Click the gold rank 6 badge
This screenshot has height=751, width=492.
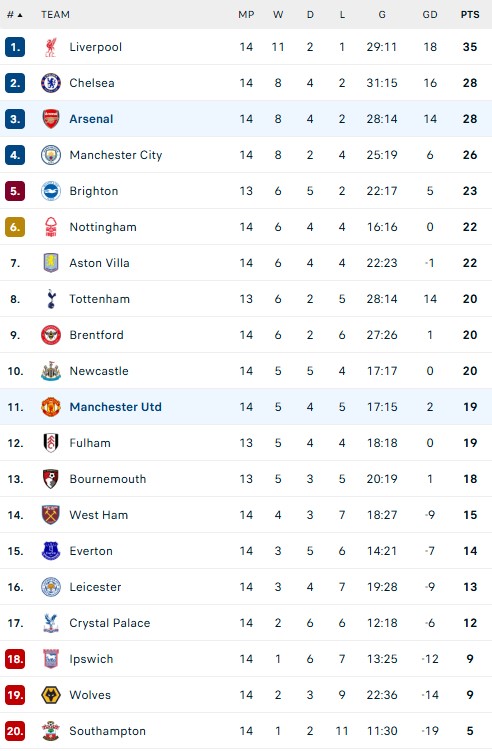coord(15,227)
